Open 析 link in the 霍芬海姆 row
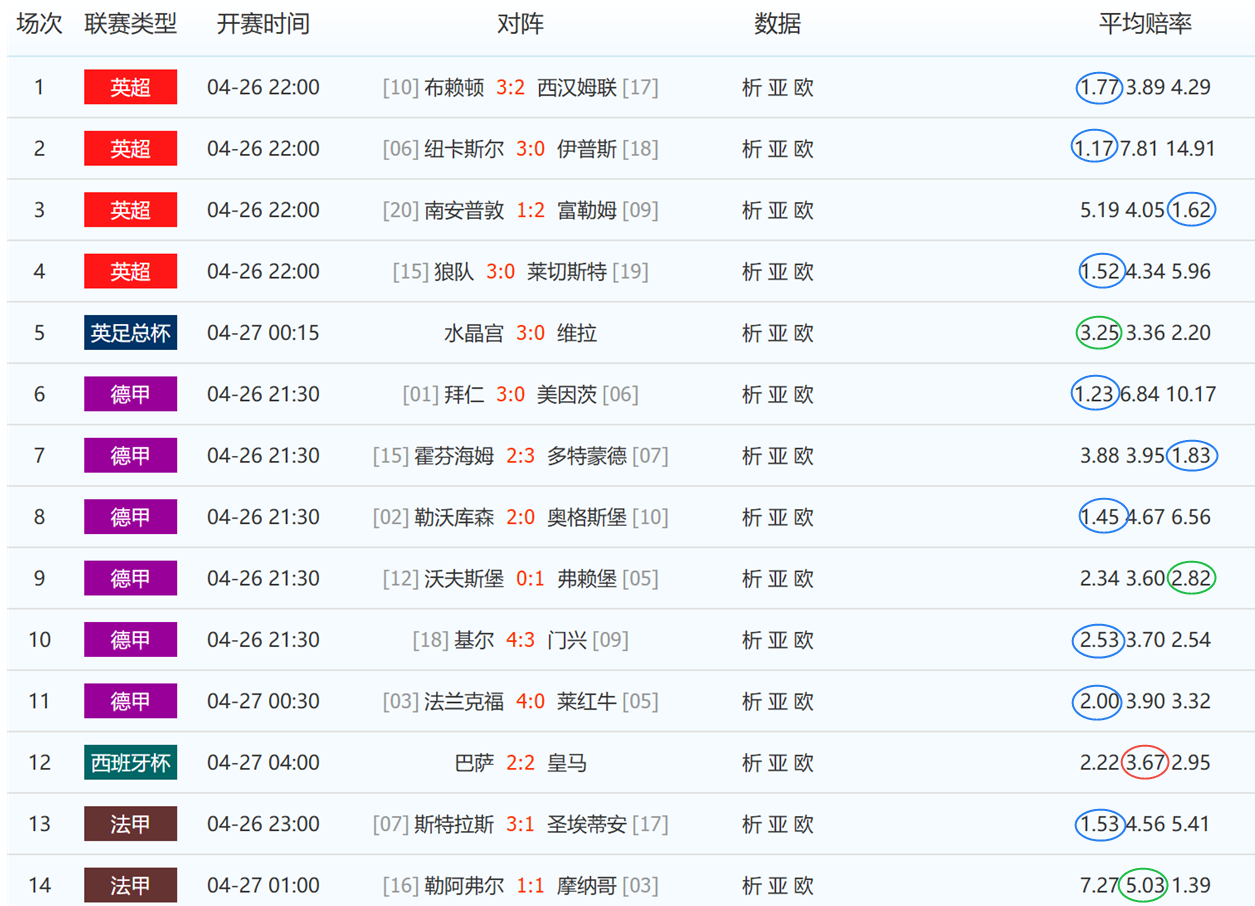The image size is (1255, 906). click(752, 456)
